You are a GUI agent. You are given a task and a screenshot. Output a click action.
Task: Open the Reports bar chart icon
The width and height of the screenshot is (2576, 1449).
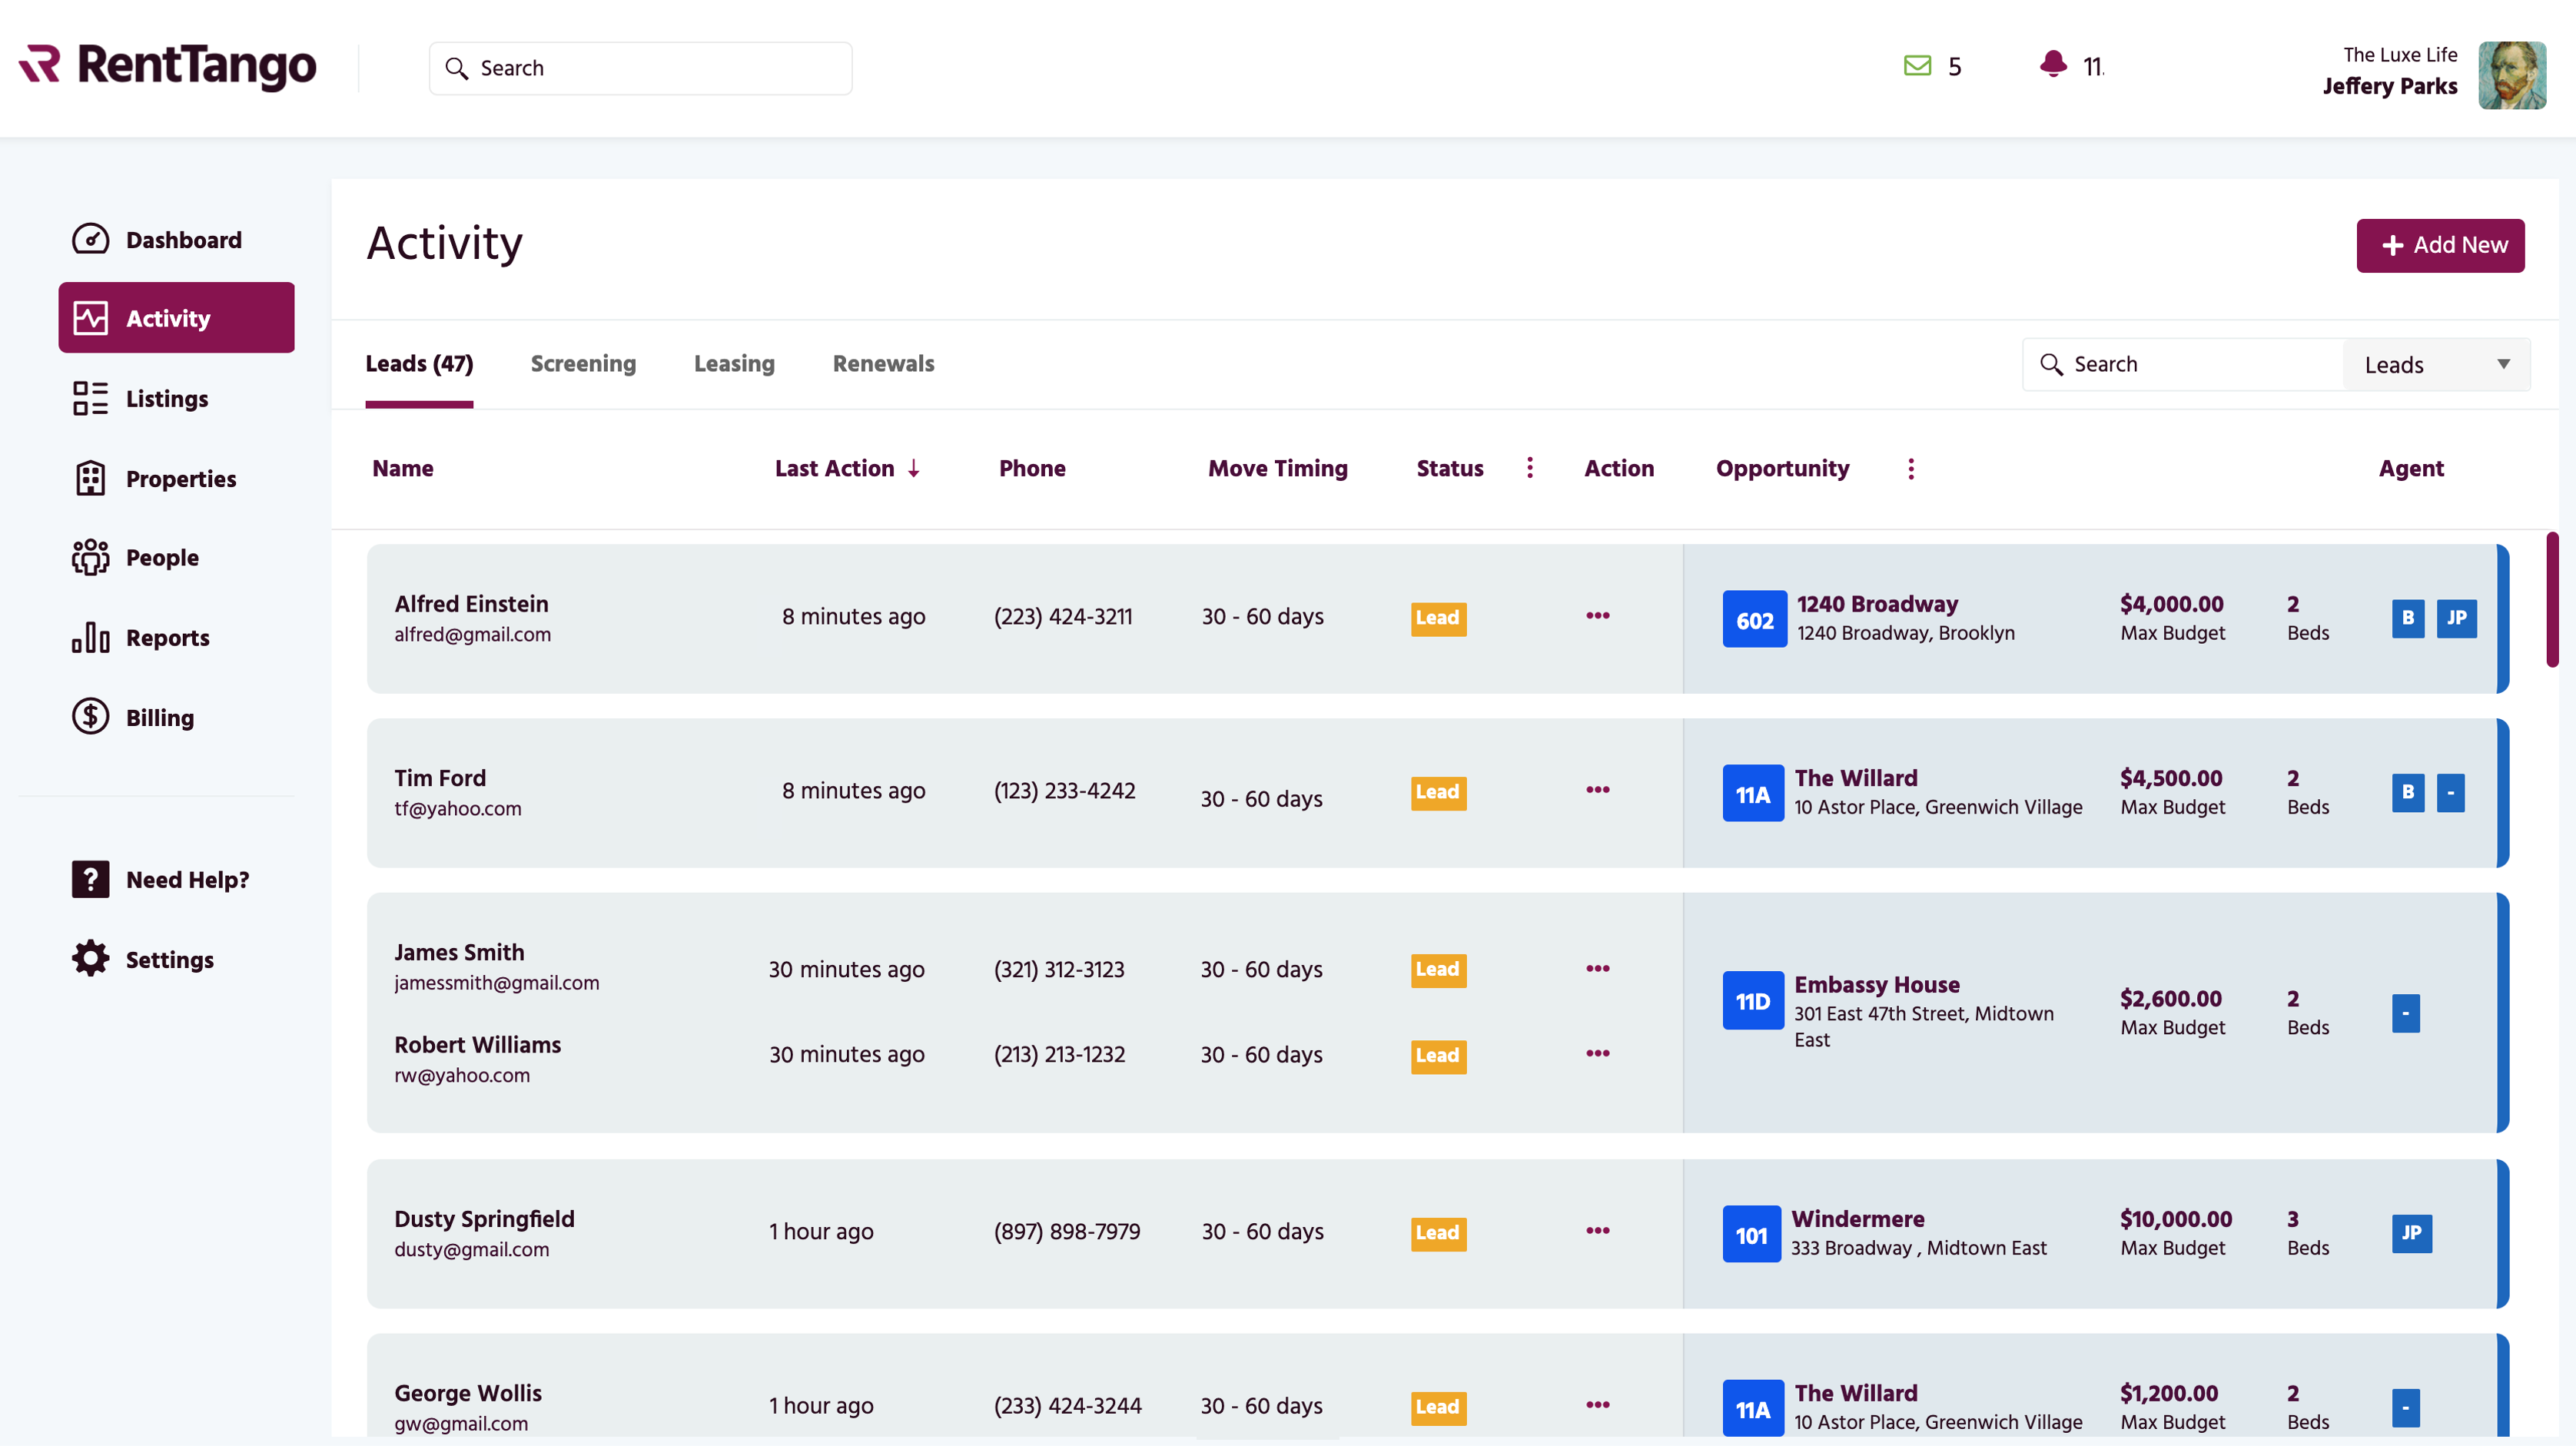coord(90,638)
